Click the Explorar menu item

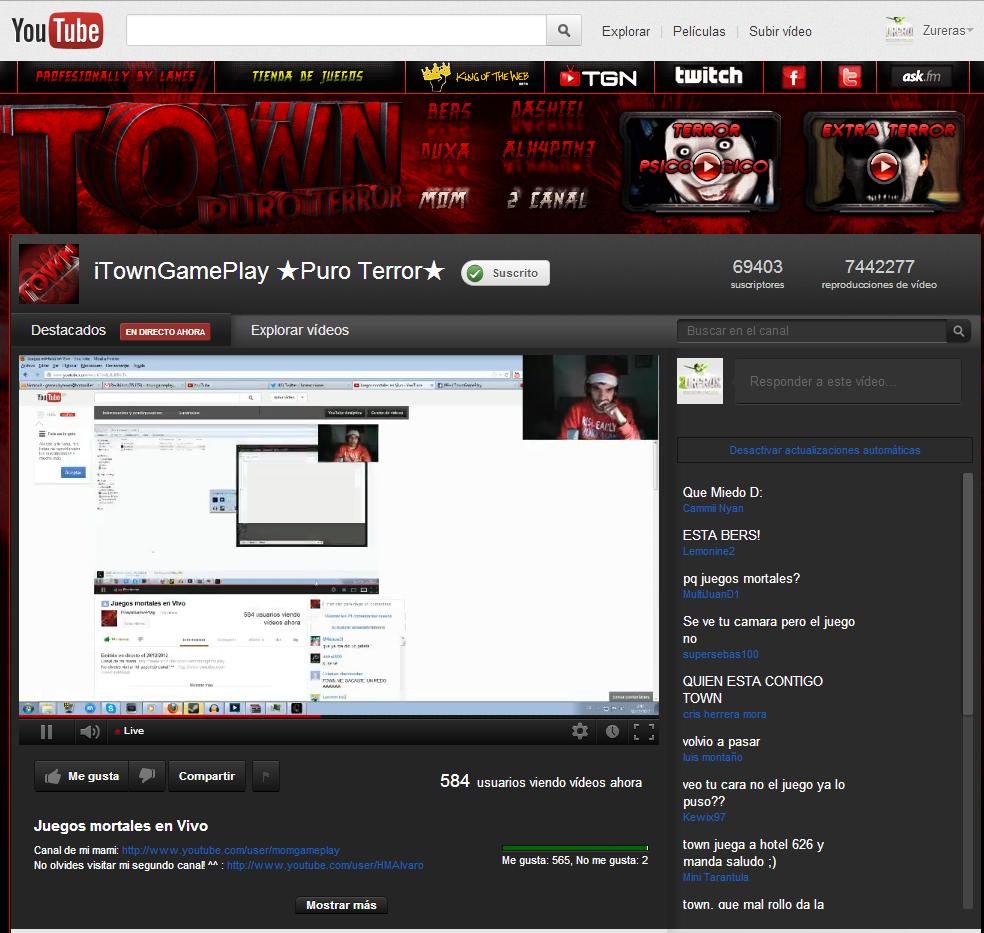tap(626, 31)
